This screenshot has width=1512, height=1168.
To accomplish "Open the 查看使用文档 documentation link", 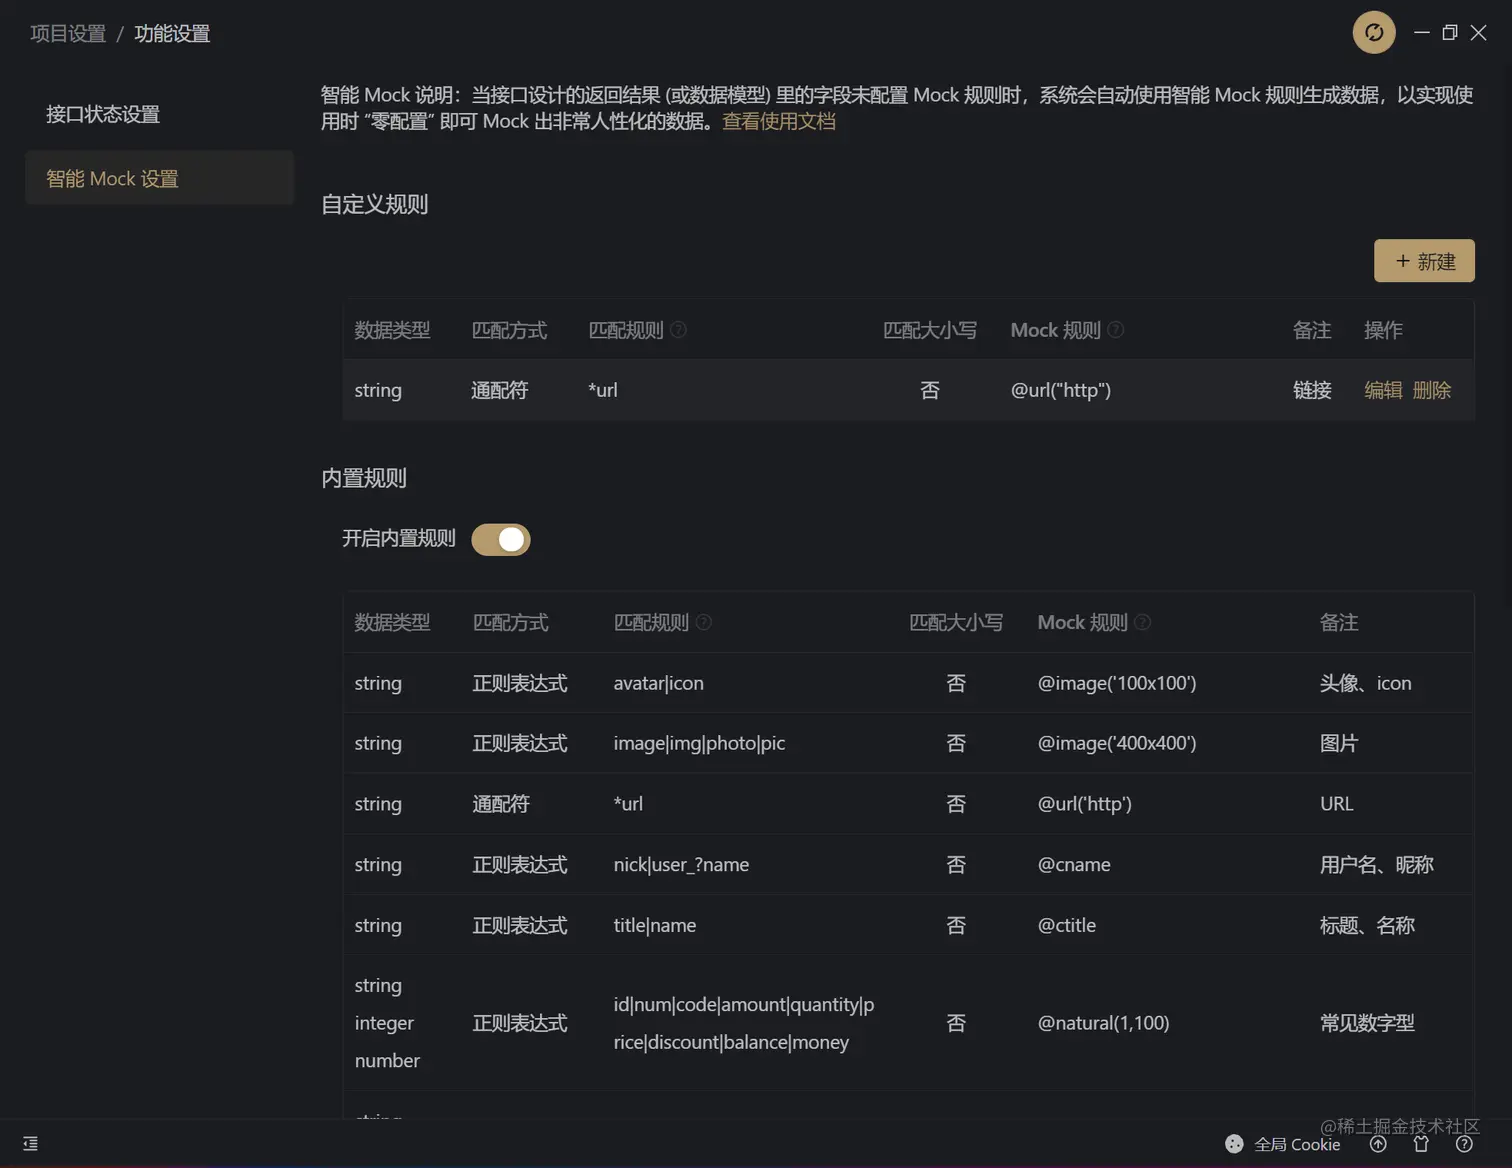I will [x=779, y=121].
